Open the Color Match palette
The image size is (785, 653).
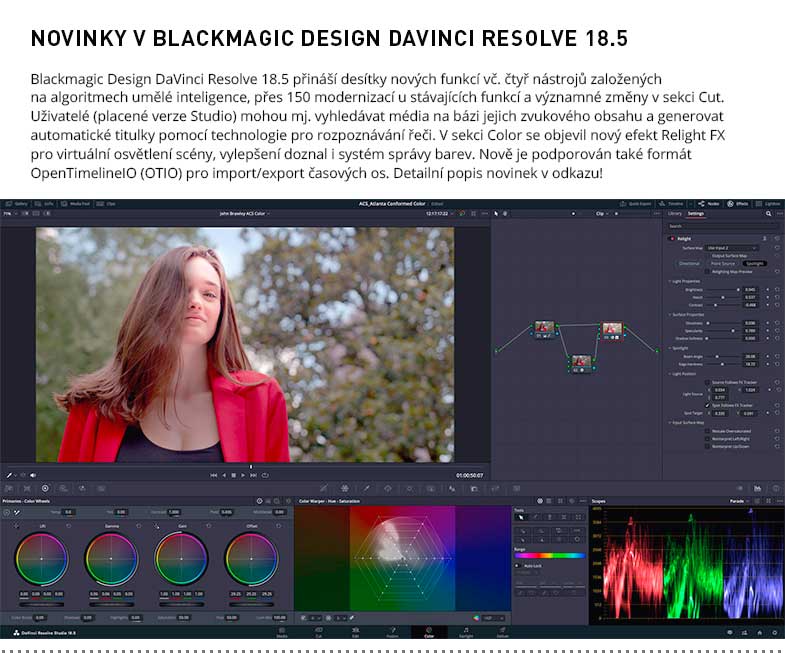point(27,488)
